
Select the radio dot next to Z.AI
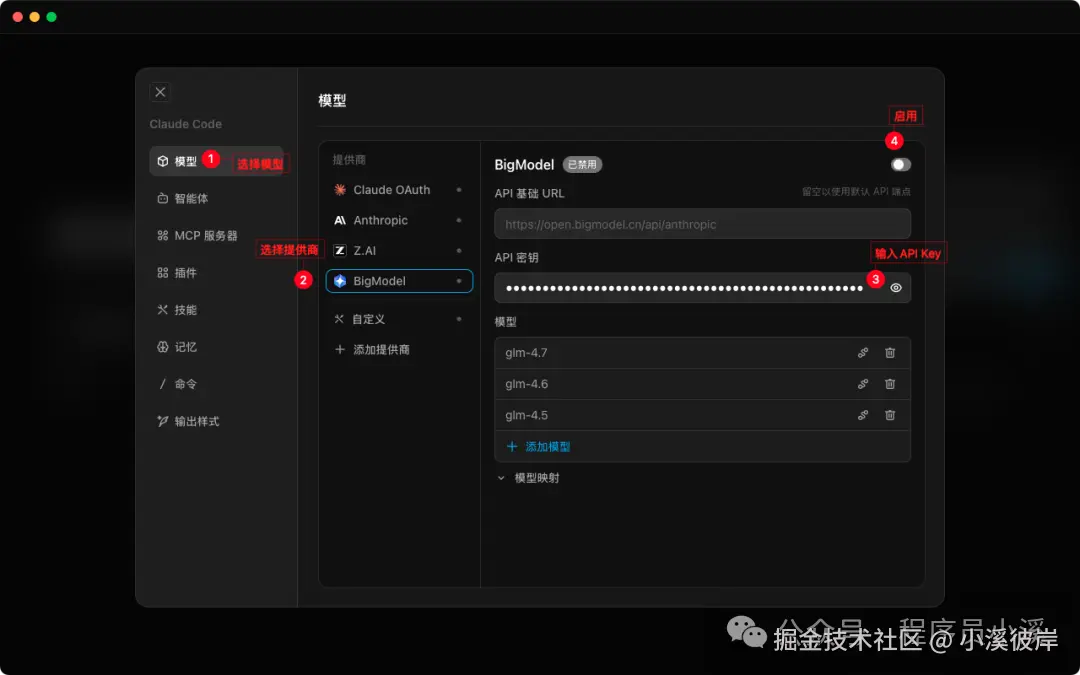click(x=458, y=250)
